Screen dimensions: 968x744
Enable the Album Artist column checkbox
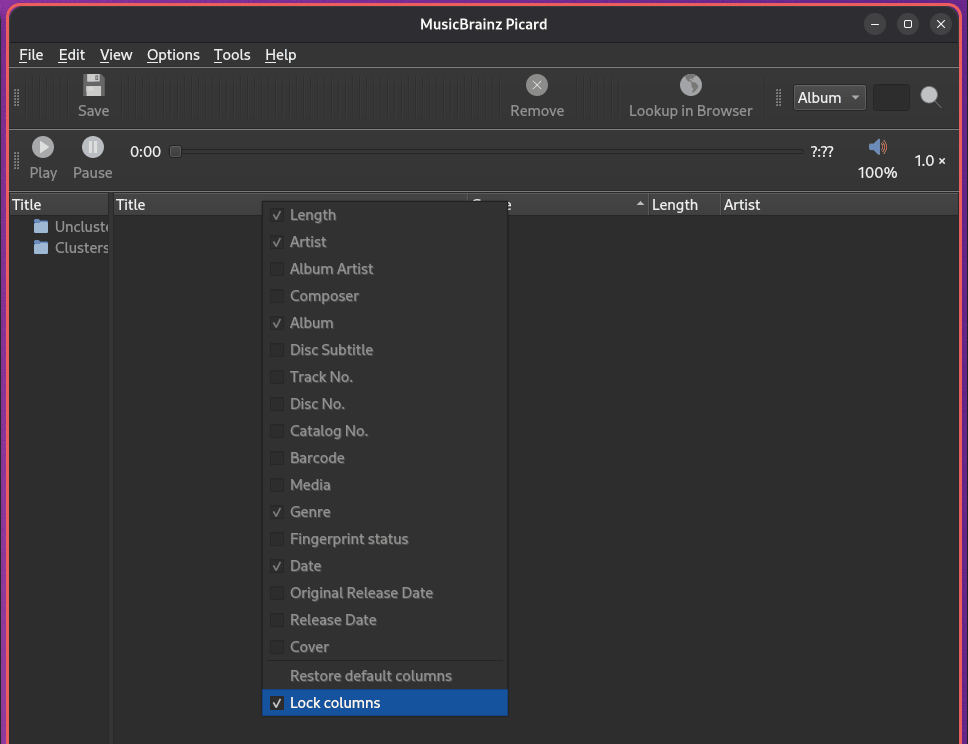click(277, 269)
